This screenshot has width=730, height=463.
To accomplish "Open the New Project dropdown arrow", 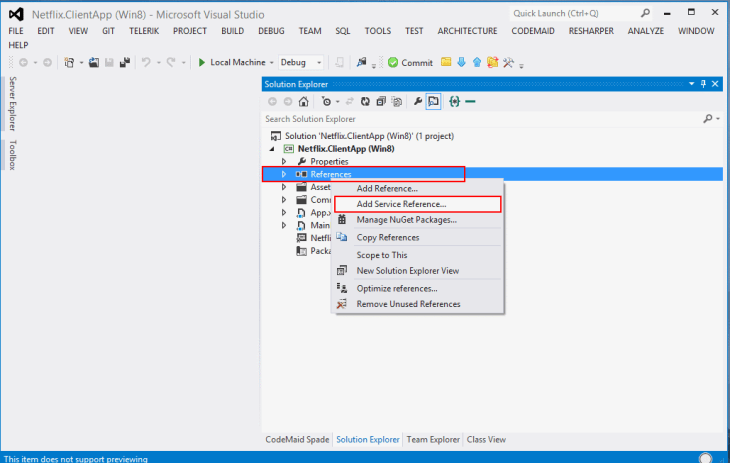I will (81, 62).
